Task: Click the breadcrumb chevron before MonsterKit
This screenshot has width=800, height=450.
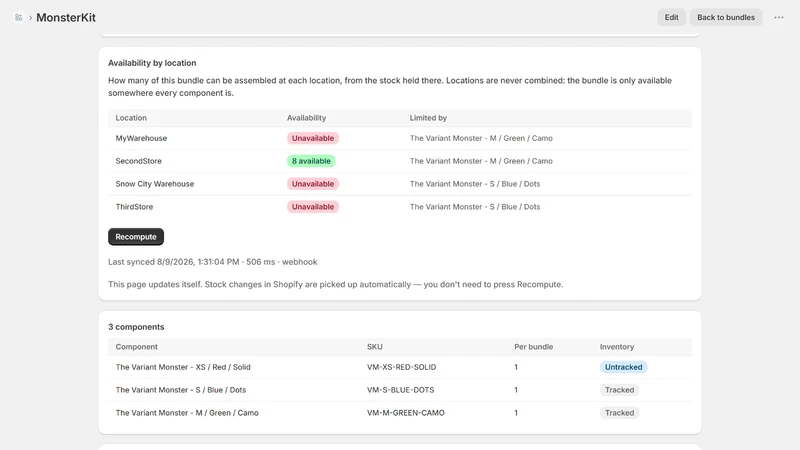Action: (x=31, y=18)
